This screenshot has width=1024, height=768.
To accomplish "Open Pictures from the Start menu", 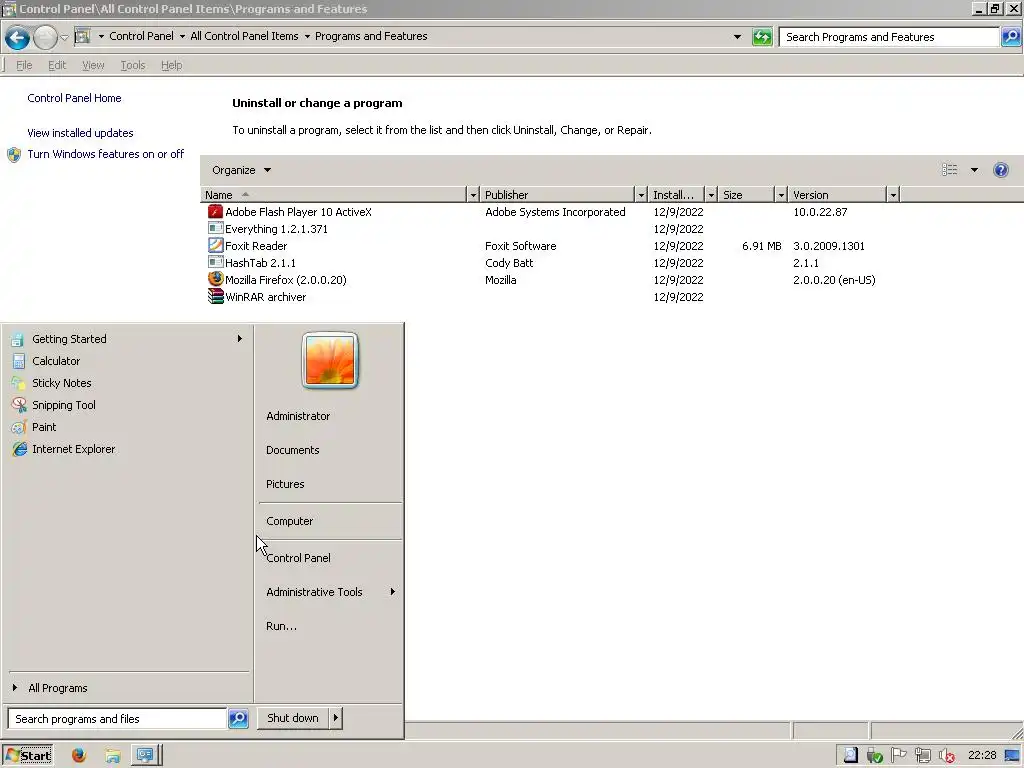I will 330,484.
